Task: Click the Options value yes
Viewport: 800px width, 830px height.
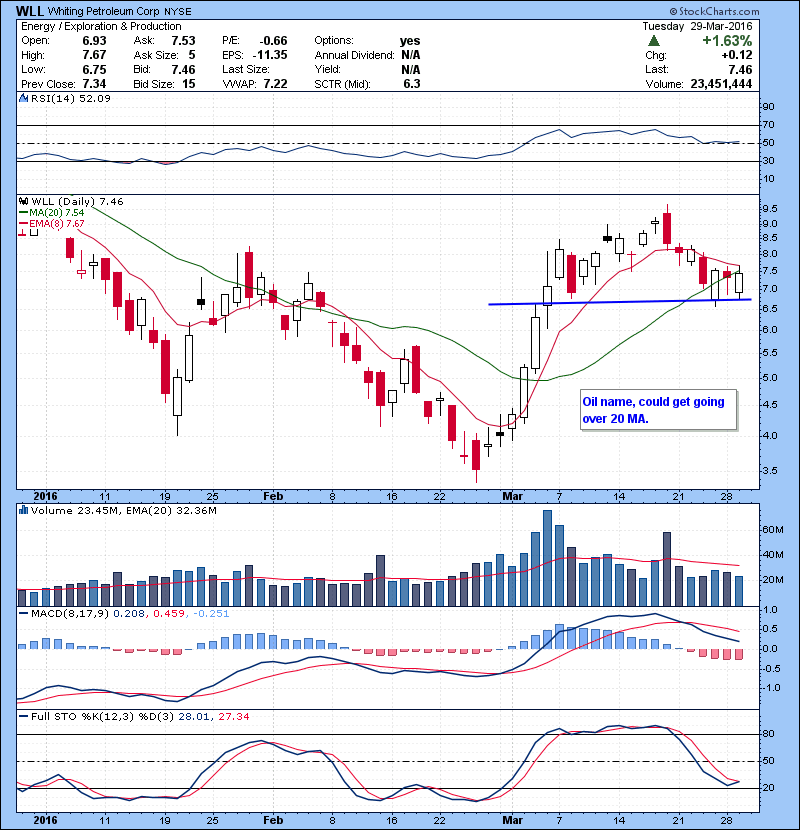Action: click(x=410, y=41)
